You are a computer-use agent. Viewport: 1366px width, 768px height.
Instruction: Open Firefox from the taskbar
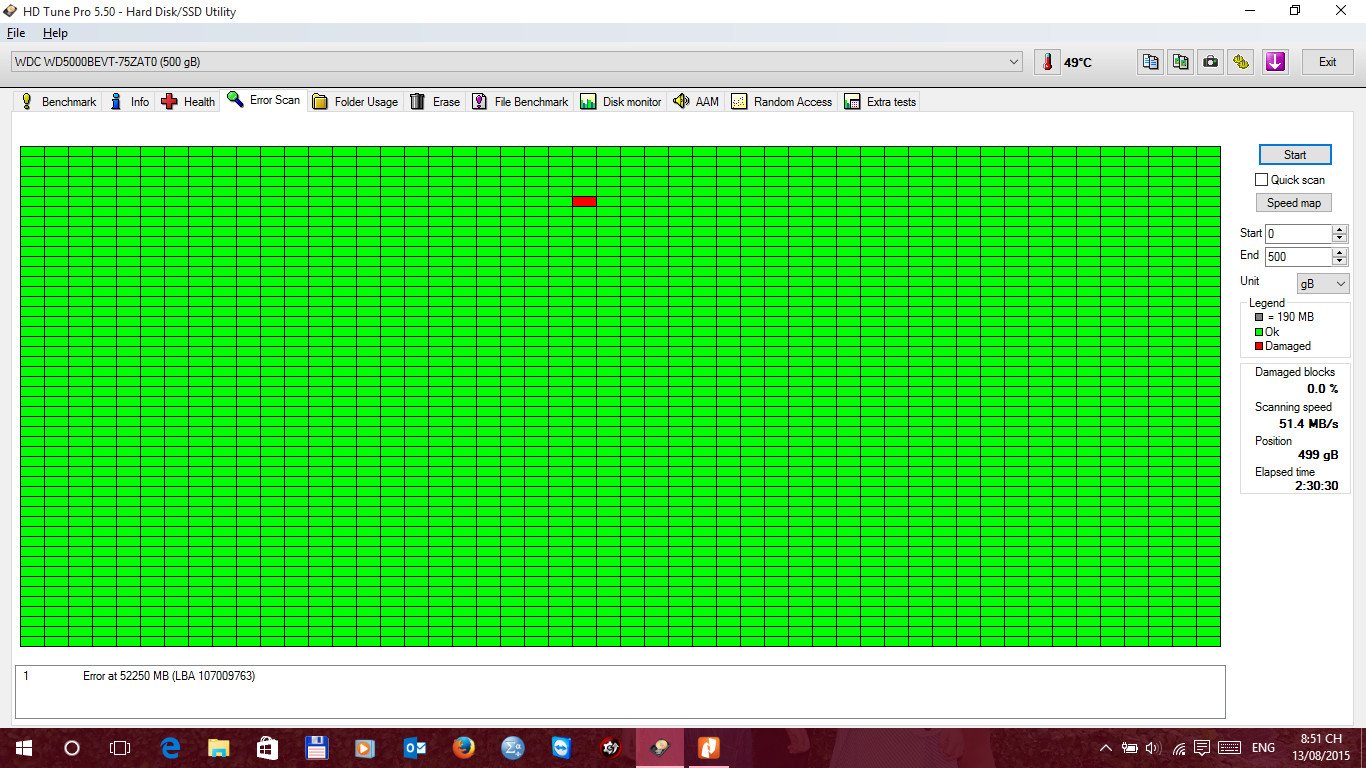click(463, 747)
